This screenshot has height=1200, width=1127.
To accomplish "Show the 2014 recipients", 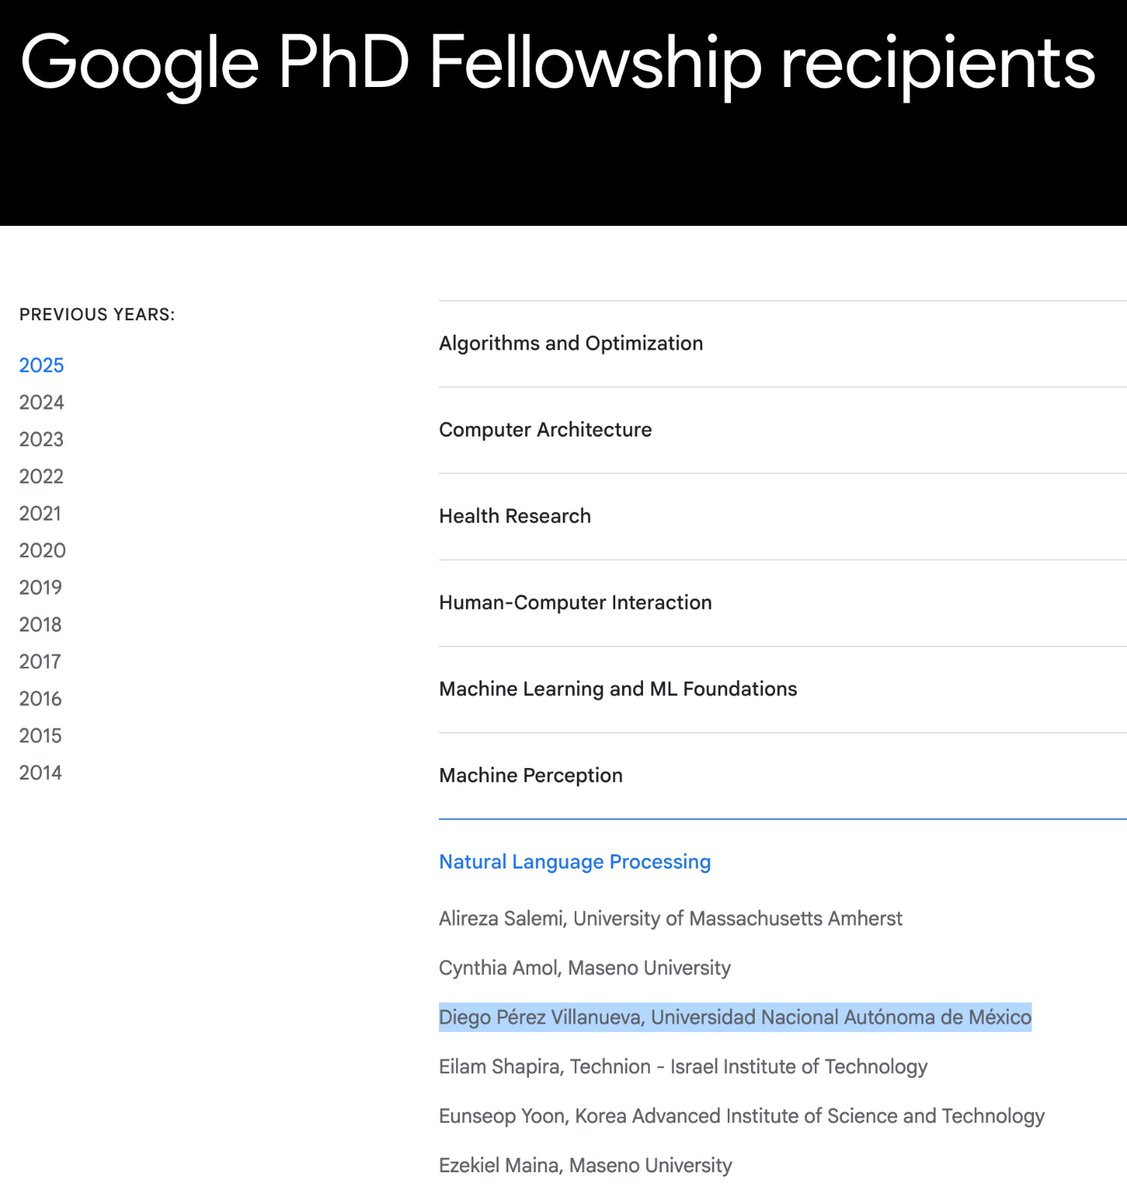I will pyautogui.click(x=40, y=772).
